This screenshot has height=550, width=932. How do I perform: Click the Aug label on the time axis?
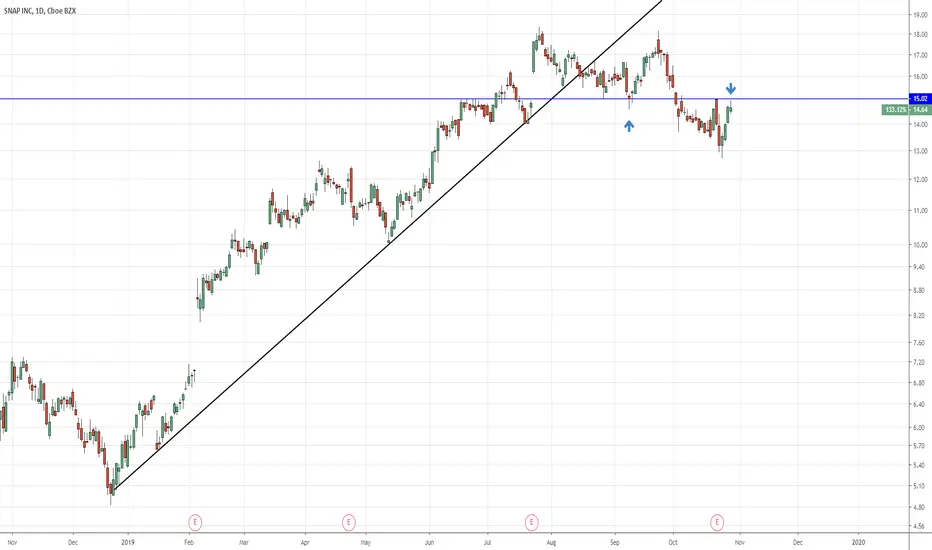(x=552, y=542)
